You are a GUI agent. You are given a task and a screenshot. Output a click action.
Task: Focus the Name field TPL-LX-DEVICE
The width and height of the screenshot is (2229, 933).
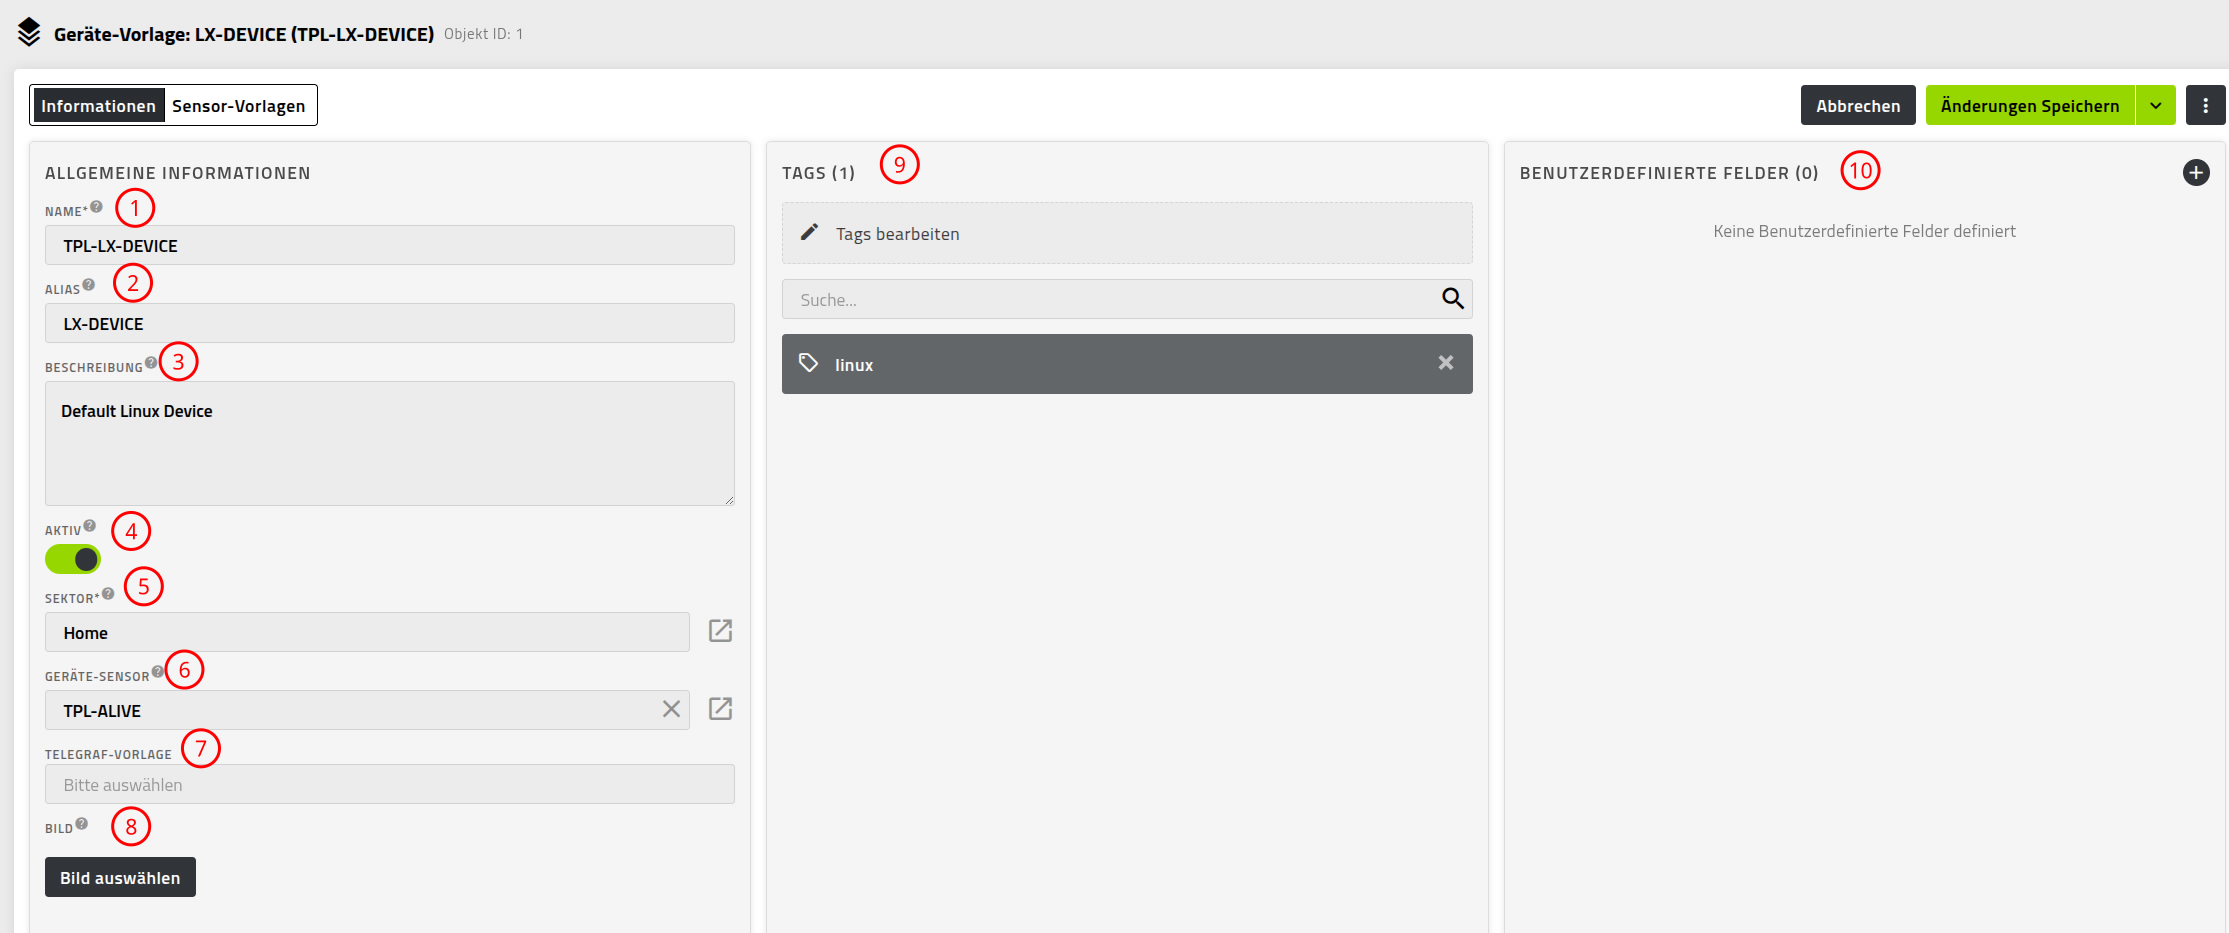390,245
